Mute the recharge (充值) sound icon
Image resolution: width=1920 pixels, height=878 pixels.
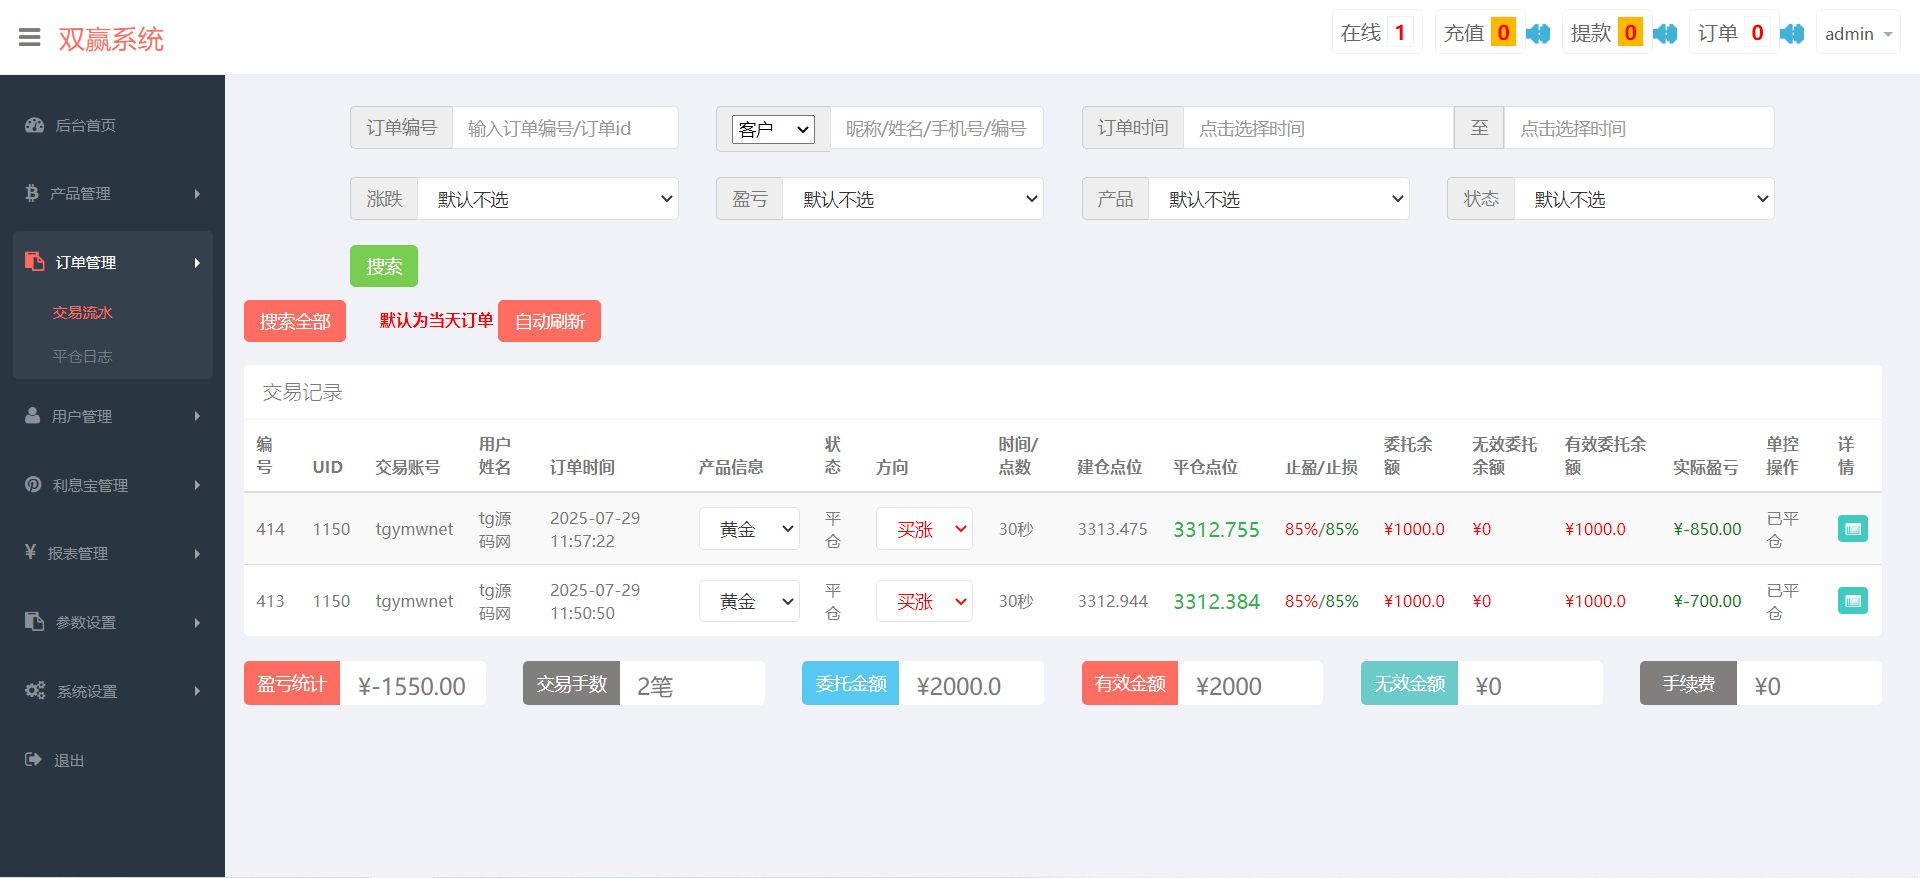(1538, 34)
